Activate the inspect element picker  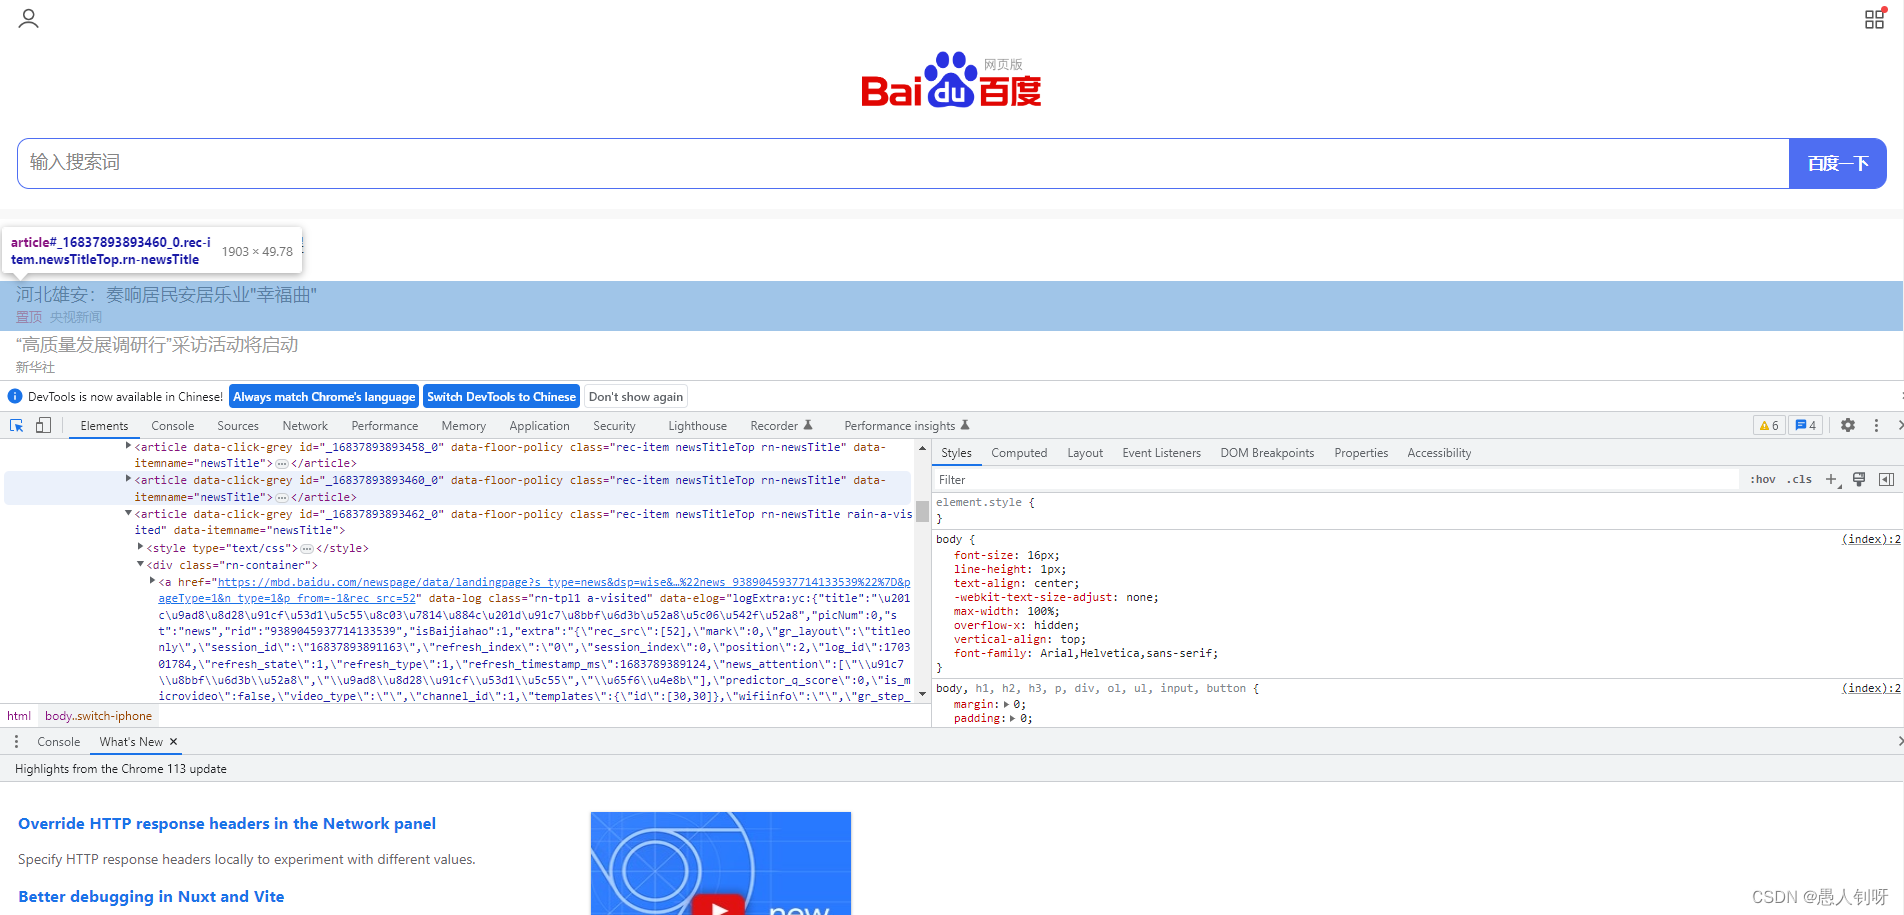(17, 425)
